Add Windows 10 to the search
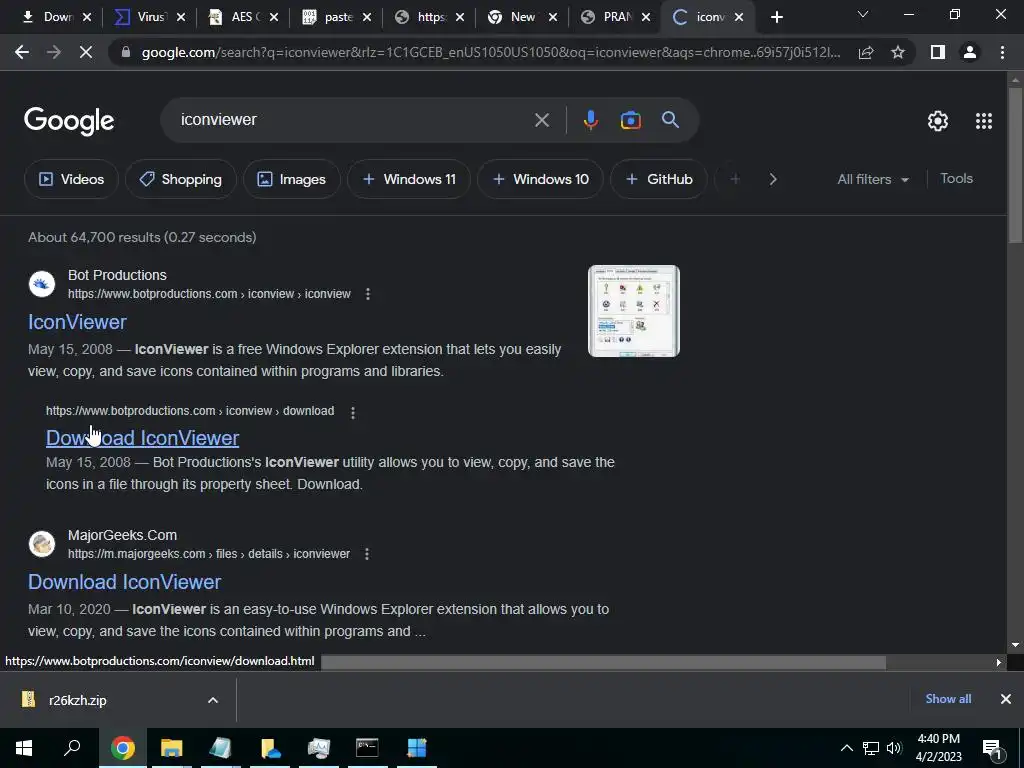This screenshot has height=768, width=1024. point(540,179)
